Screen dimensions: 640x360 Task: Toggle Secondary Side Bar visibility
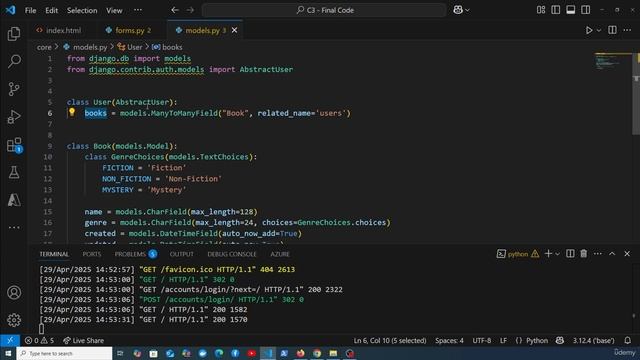[x=585, y=10]
